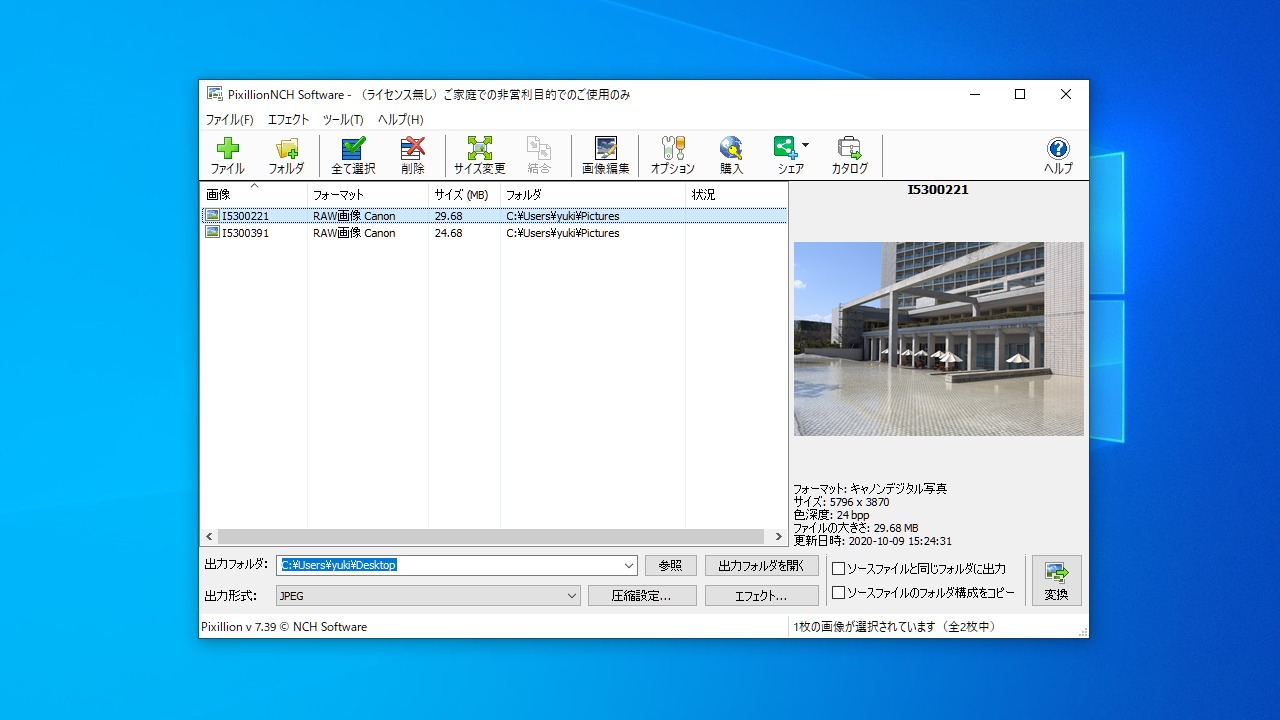This screenshot has height=720, width=1280.
Task: Click folder path cell of I5300221
Action: pyautogui.click(x=562, y=216)
